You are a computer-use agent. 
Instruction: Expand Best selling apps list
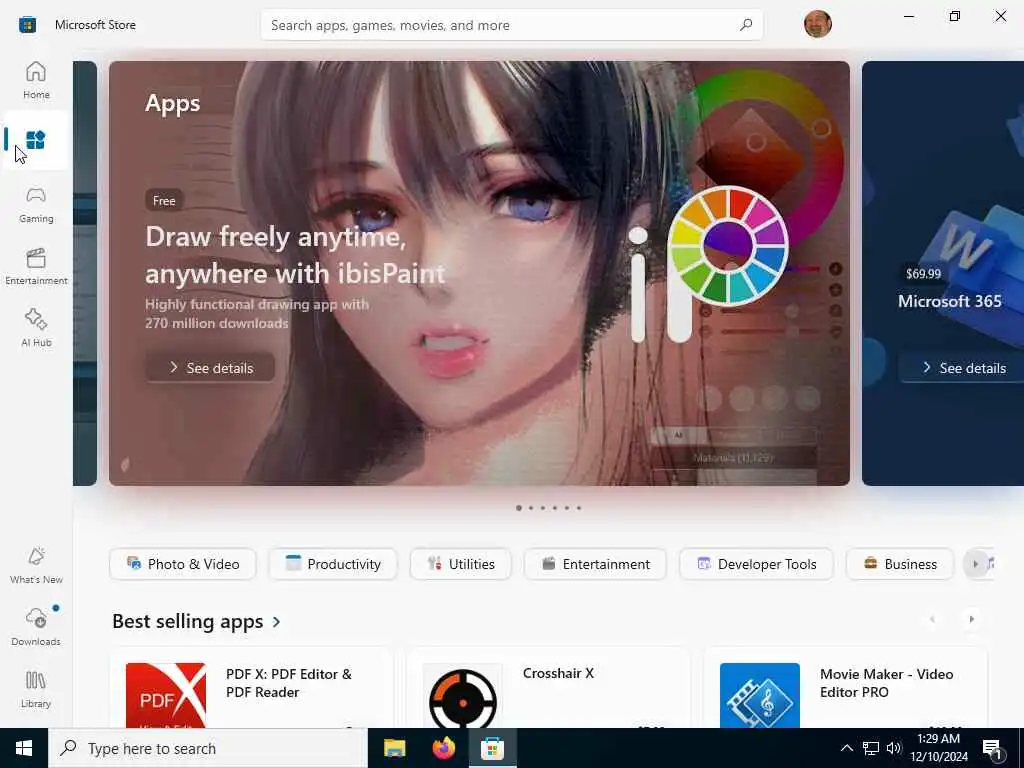click(x=276, y=622)
